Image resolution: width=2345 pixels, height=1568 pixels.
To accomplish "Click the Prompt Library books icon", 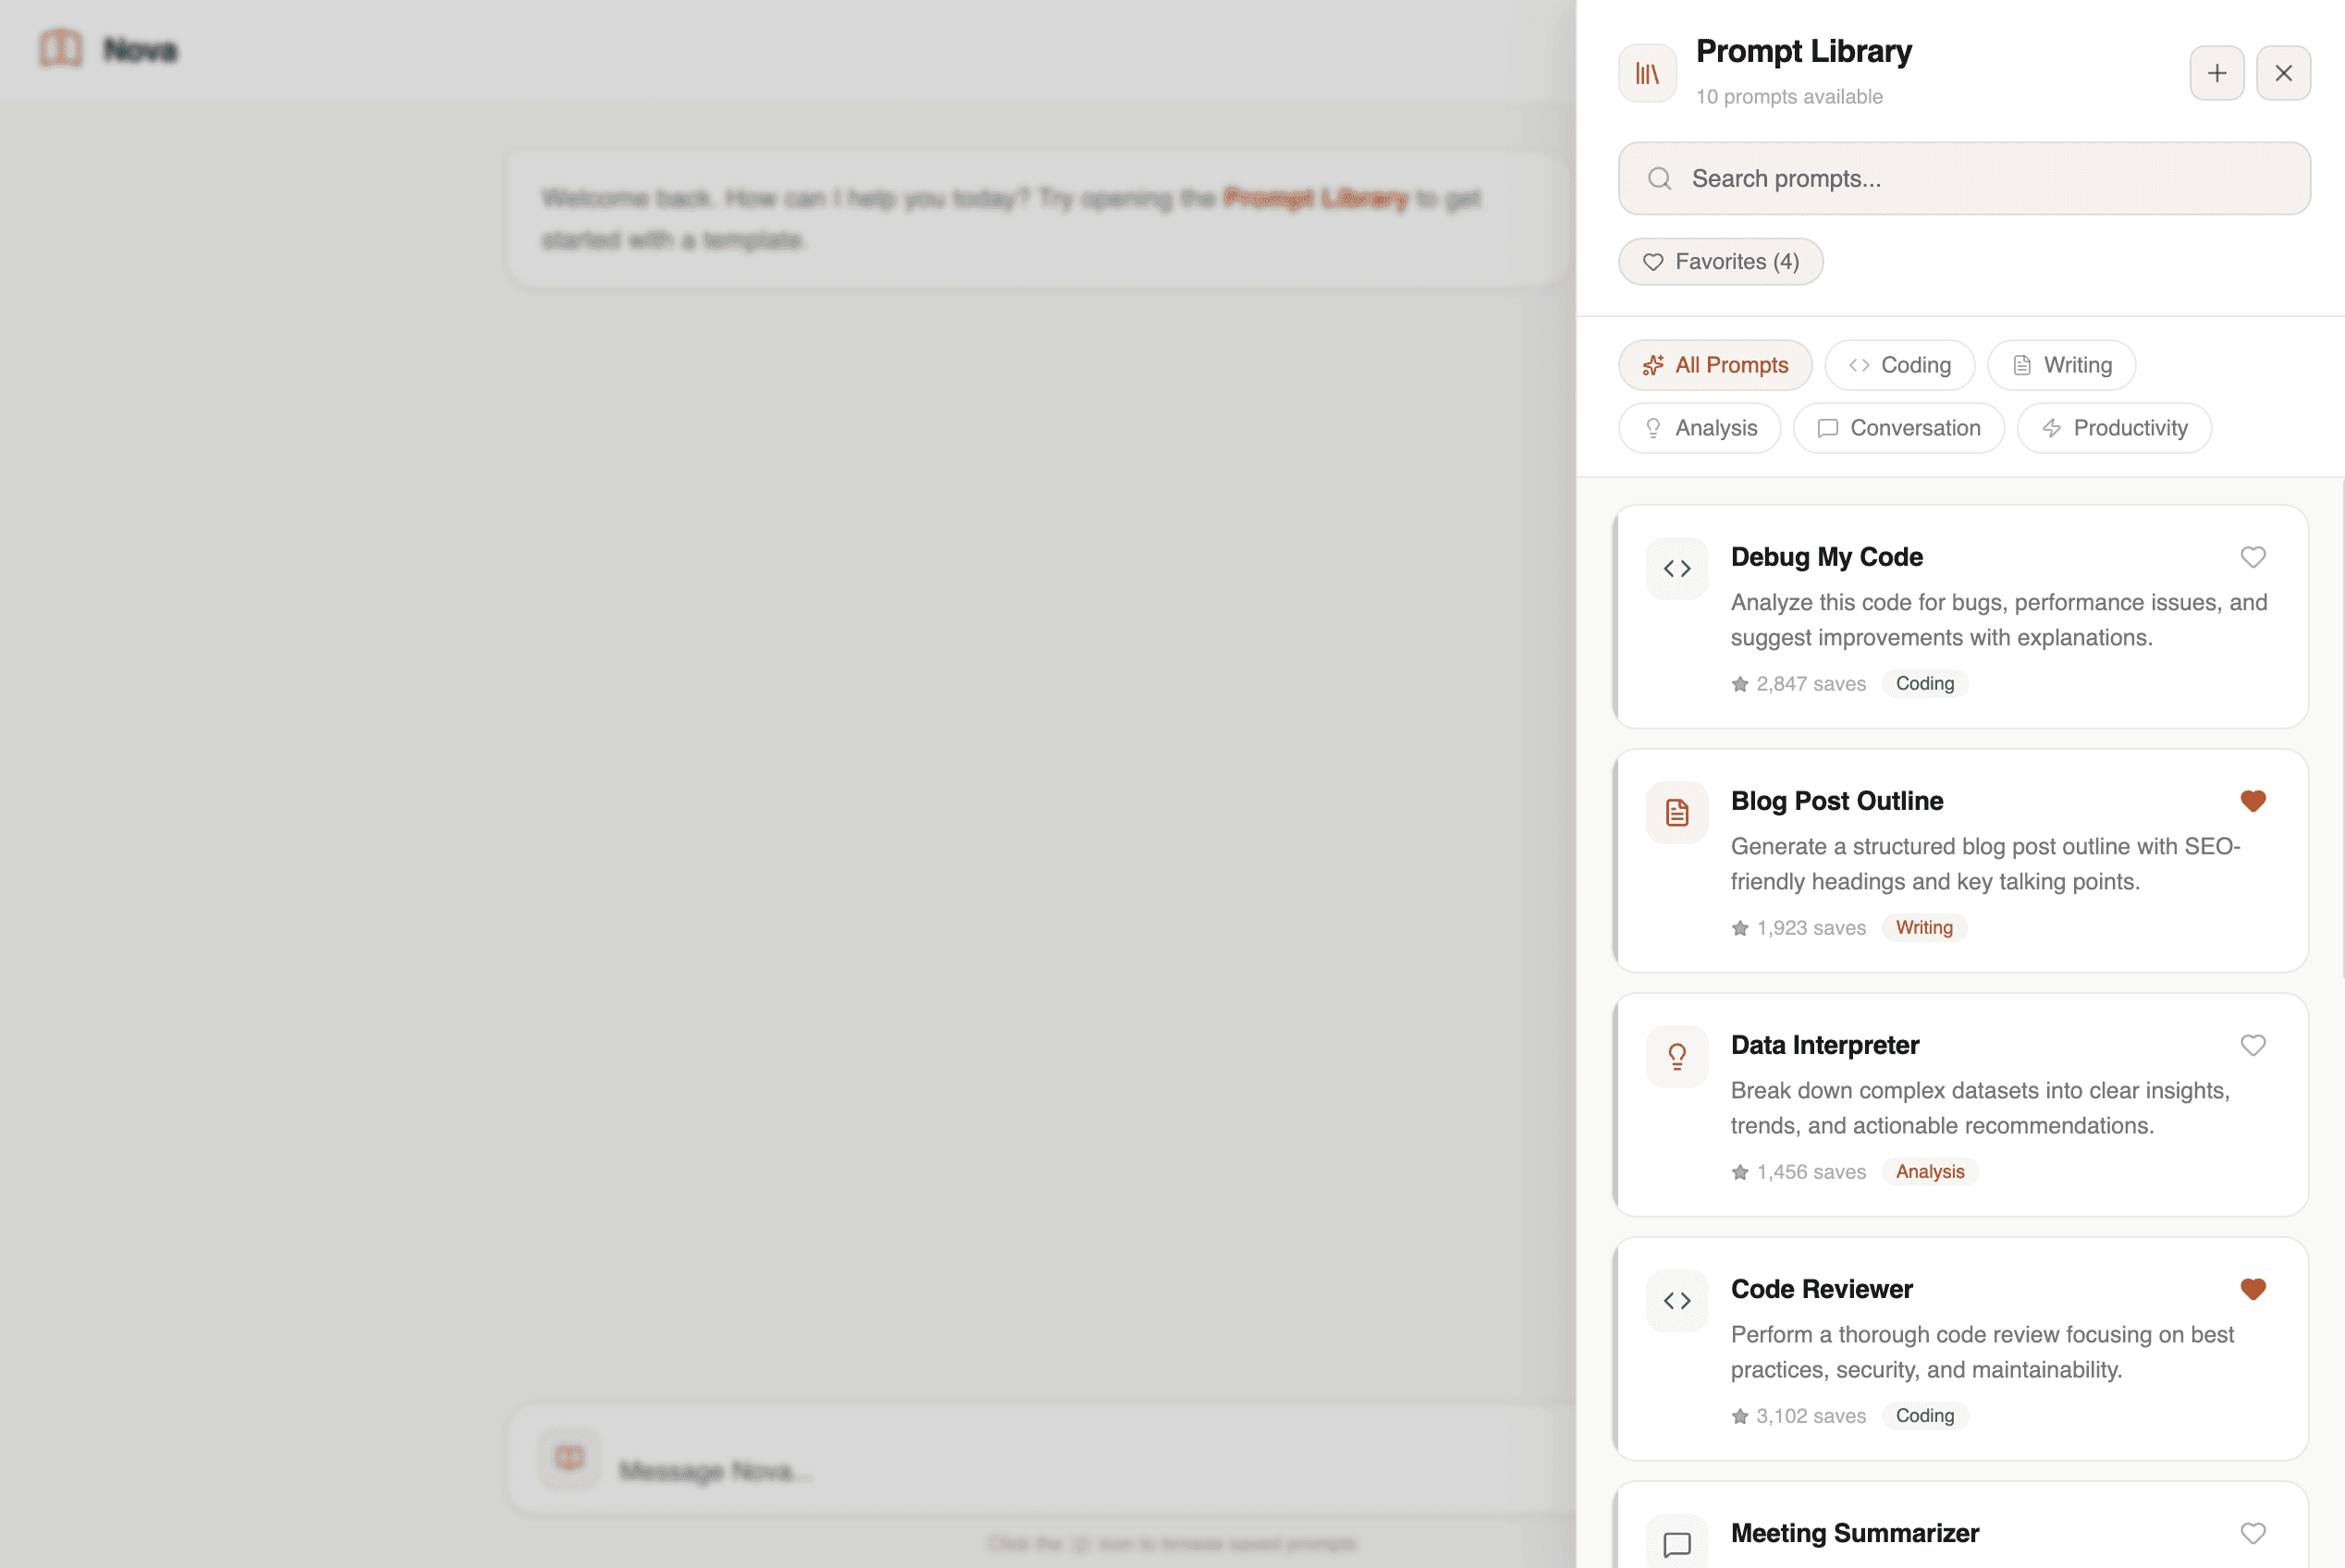I will pyautogui.click(x=1647, y=73).
